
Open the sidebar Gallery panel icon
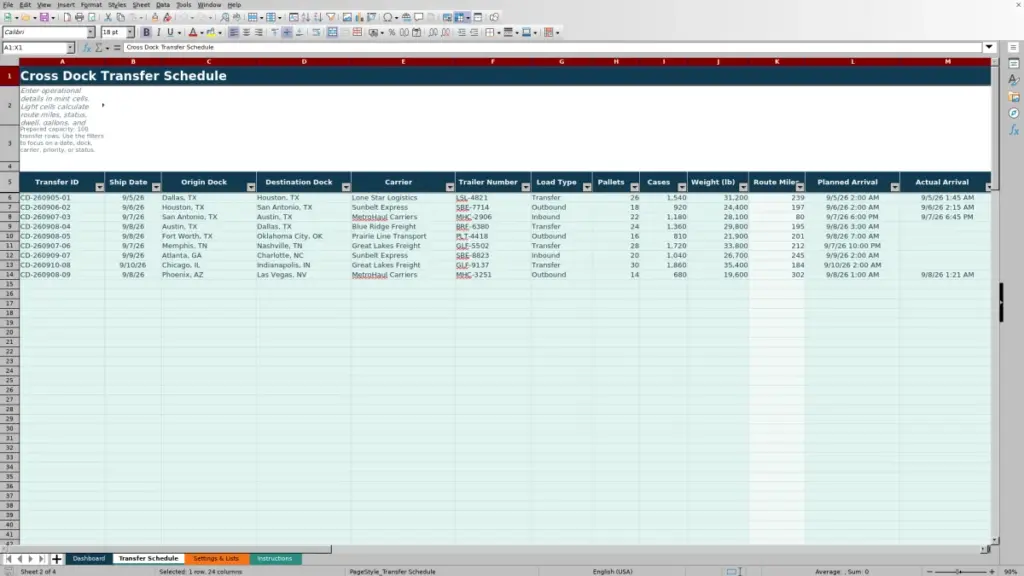tap(1014, 97)
